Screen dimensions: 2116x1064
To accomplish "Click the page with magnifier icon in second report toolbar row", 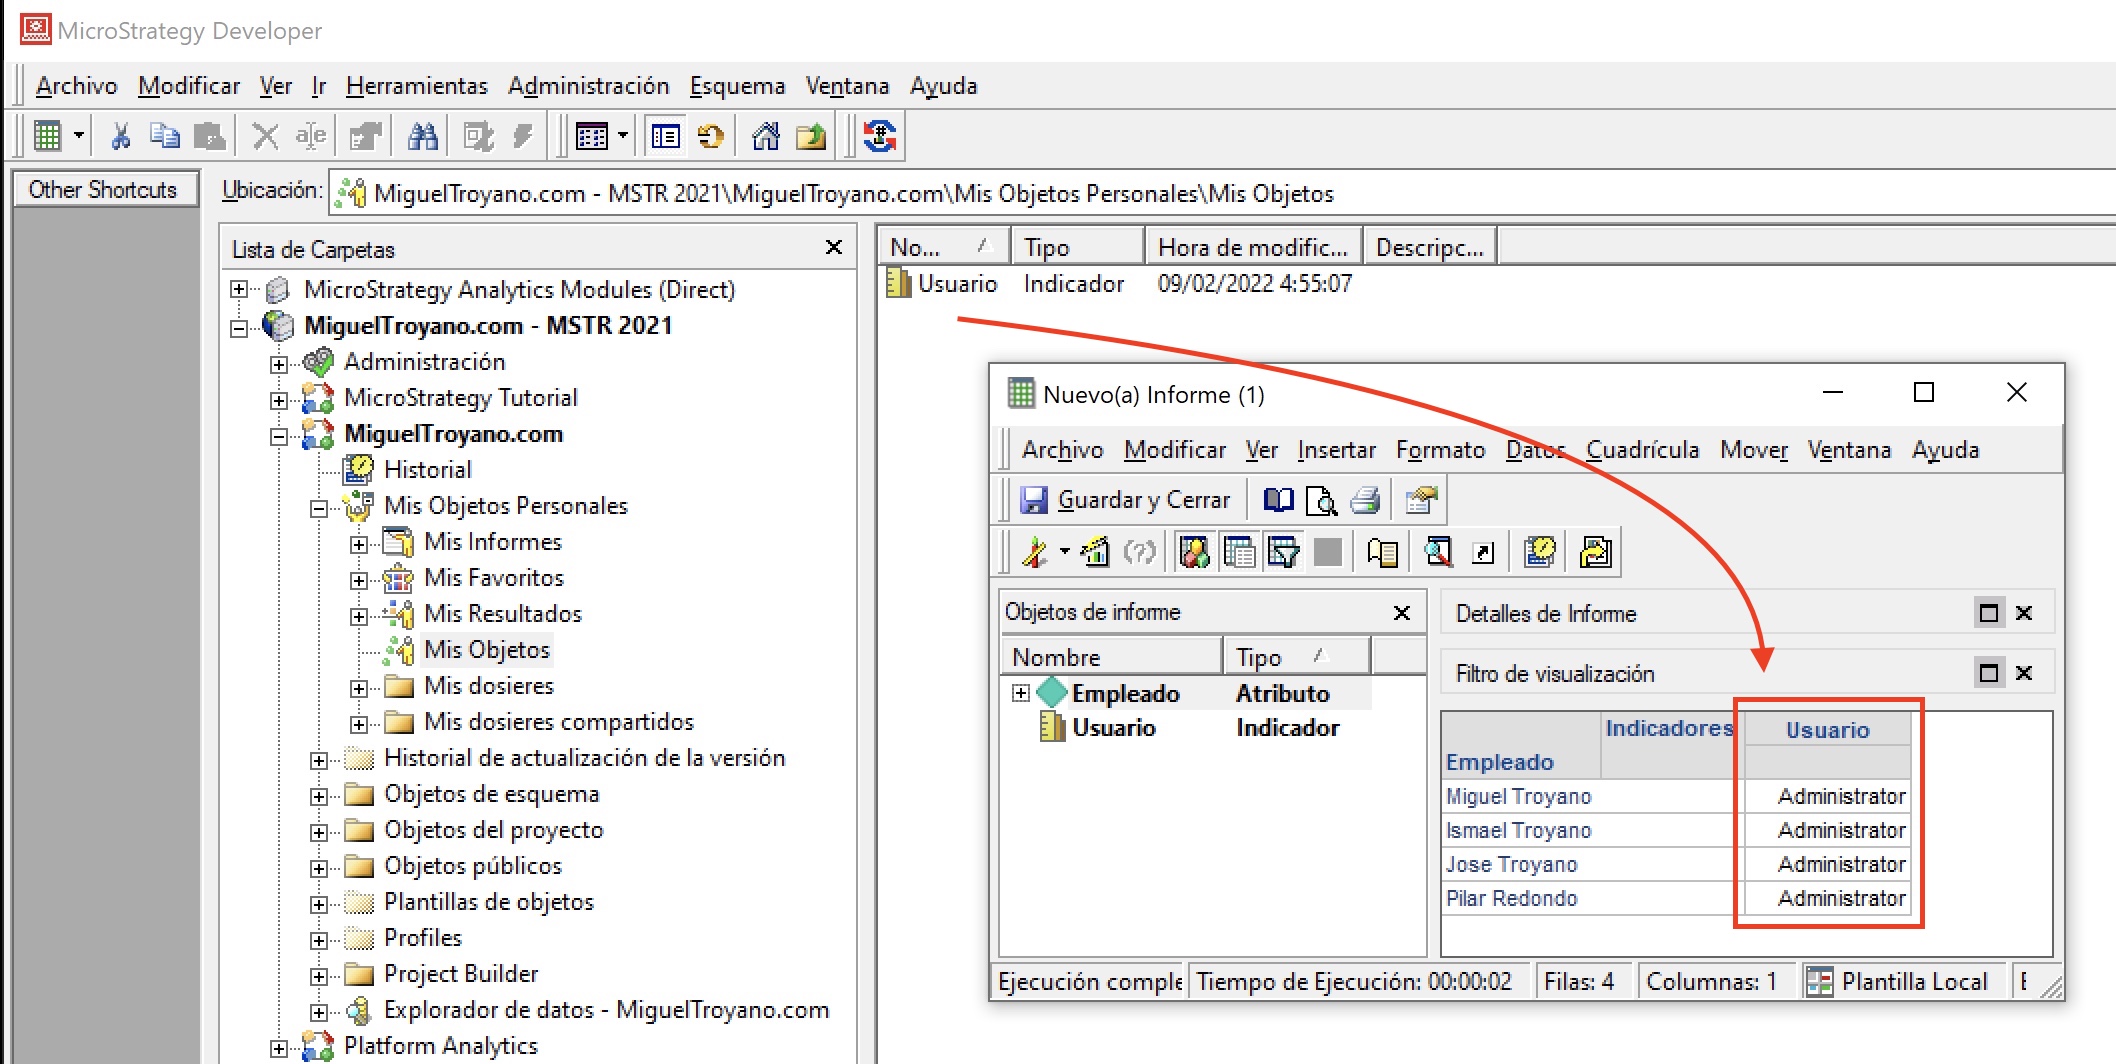I will coord(1439,551).
